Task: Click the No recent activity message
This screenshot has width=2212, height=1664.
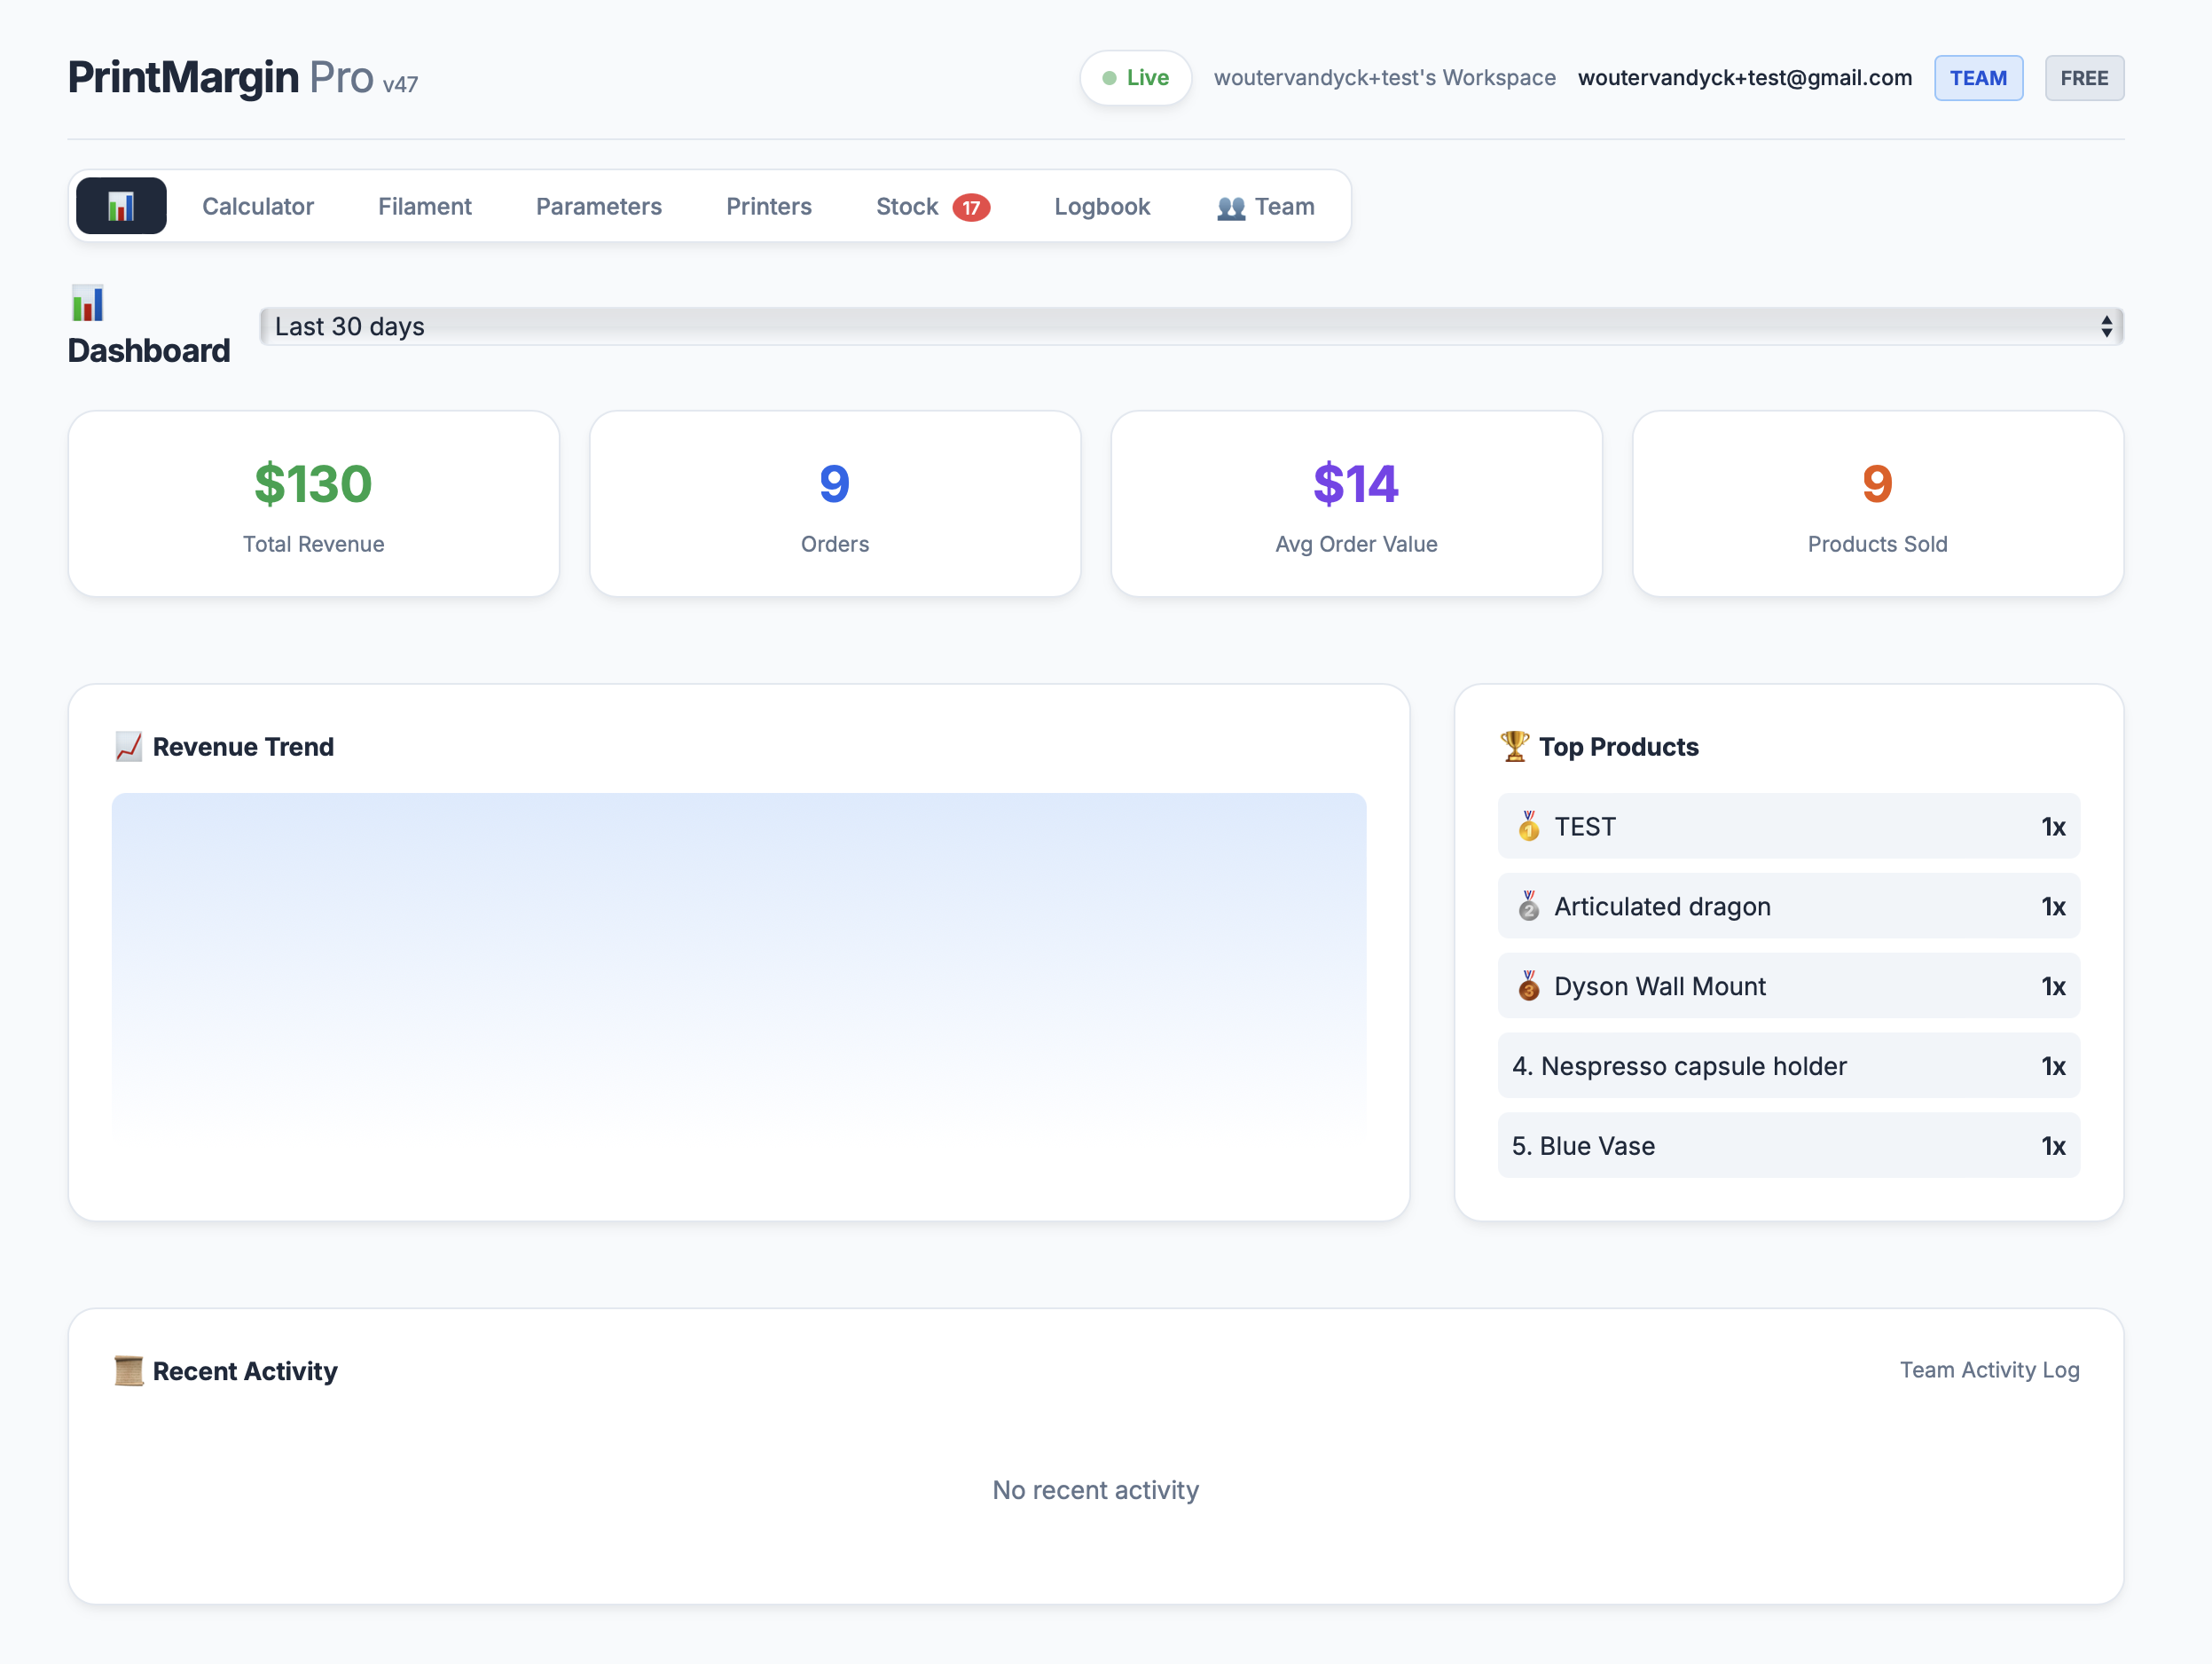Action: [x=1096, y=1490]
